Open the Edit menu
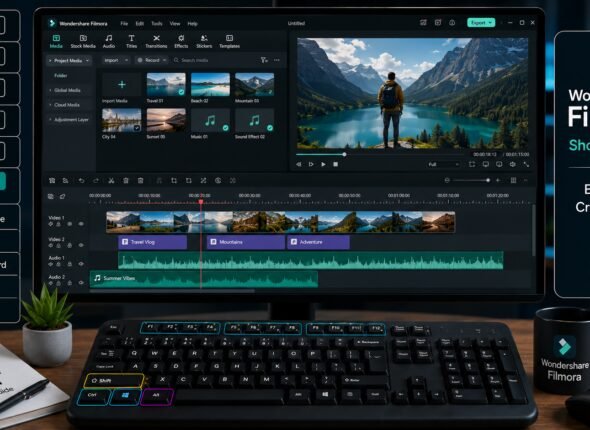This screenshot has width=590, height=430. click(140, 23)
